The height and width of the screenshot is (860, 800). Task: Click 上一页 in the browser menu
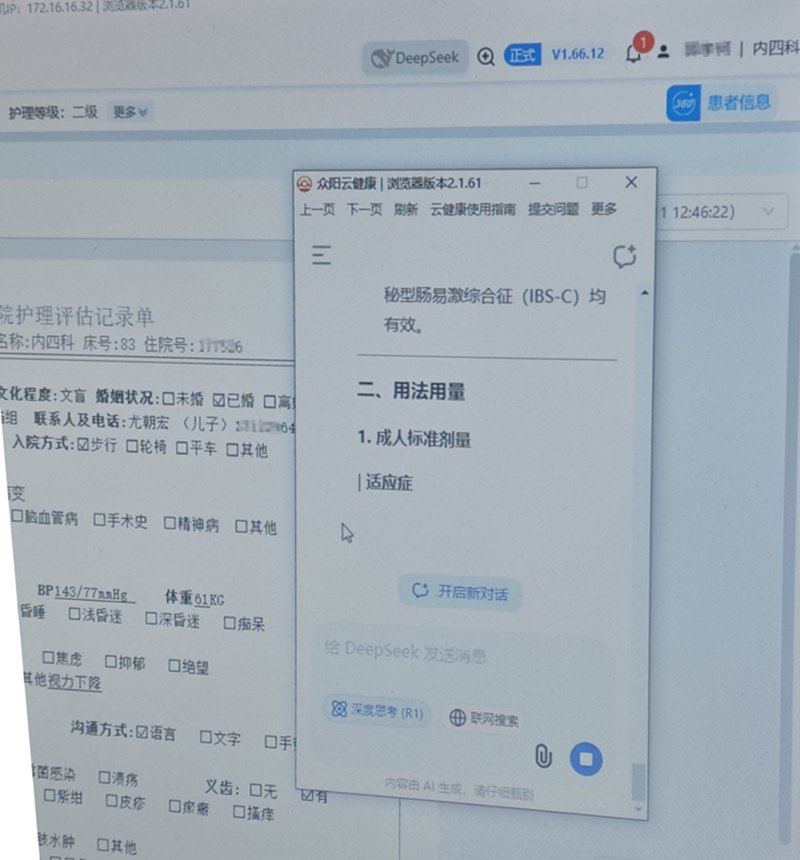[317, 209]
